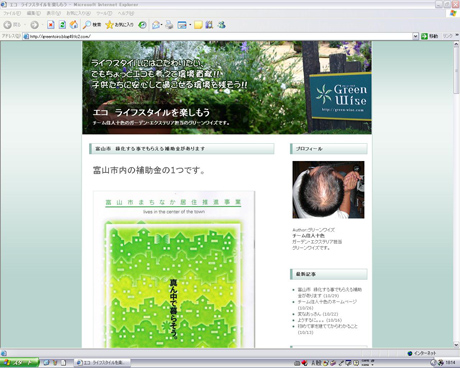Open the profile photo thumbnail
Viewport: 460px width, 368px height.
(328, 190)
